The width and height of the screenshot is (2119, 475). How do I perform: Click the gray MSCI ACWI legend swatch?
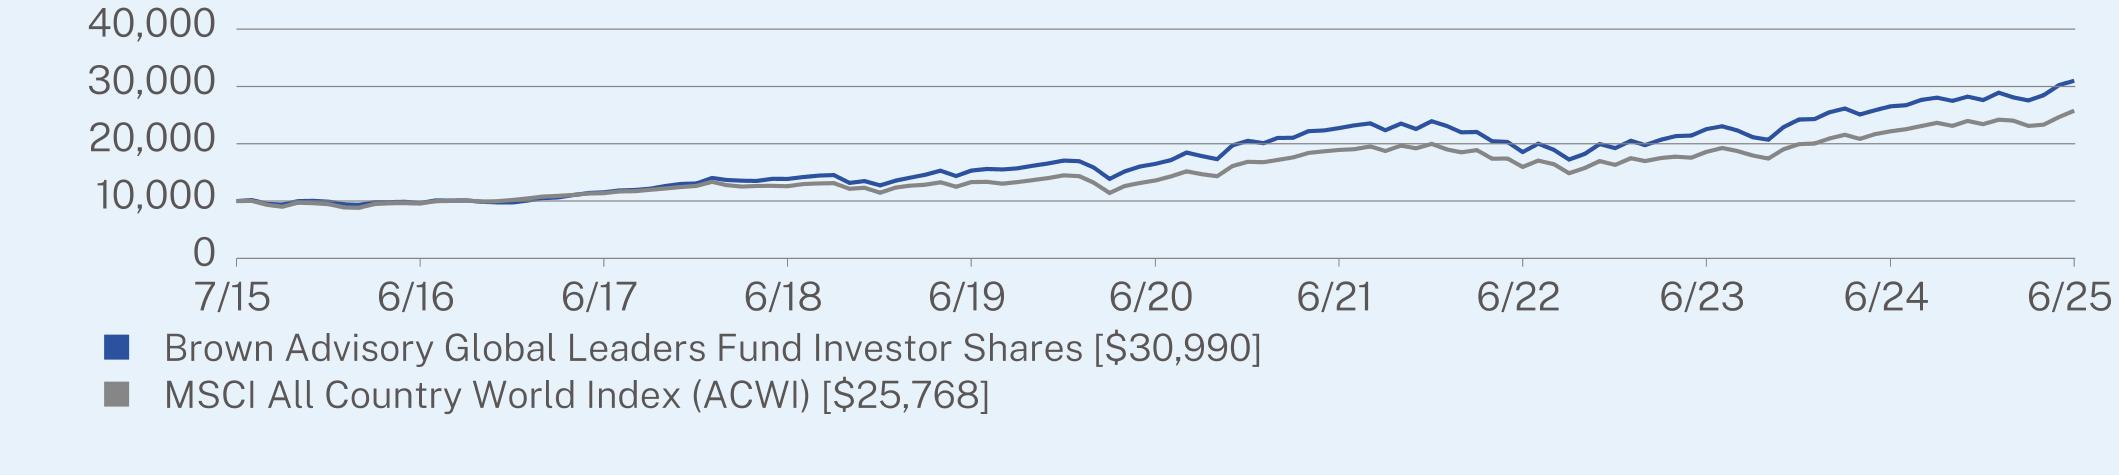click(117, 396)
